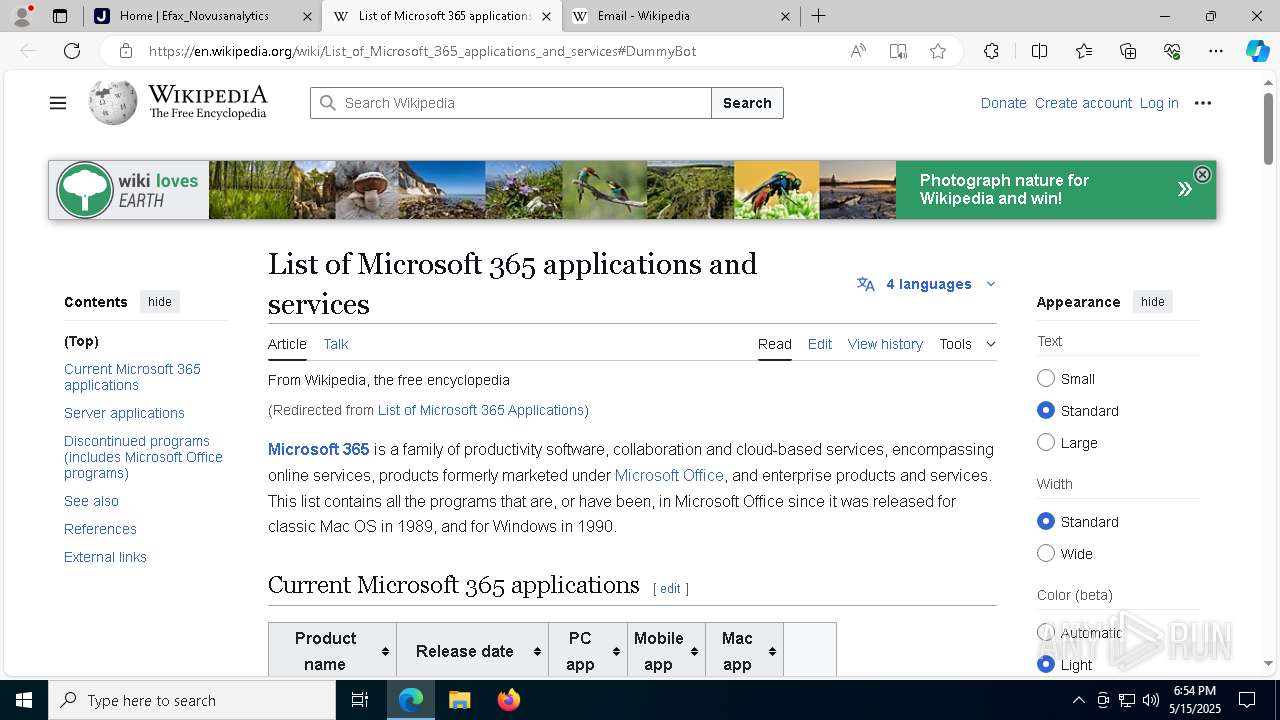1280x720 pixels.
Task: Open the Talk tab
Action: [x=336, y=344]
